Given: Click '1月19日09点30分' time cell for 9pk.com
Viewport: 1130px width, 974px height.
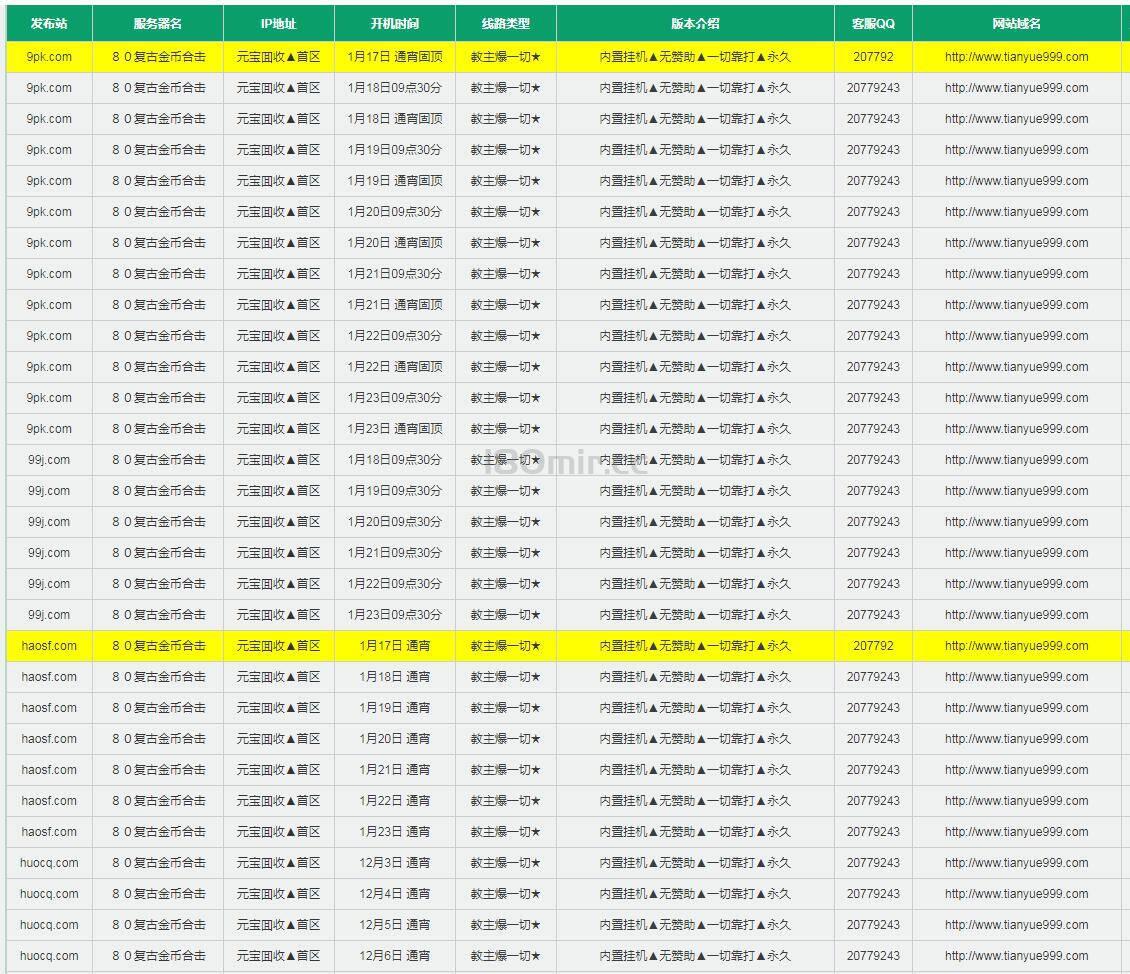Looking at the screenshot, I should point(395,150).
